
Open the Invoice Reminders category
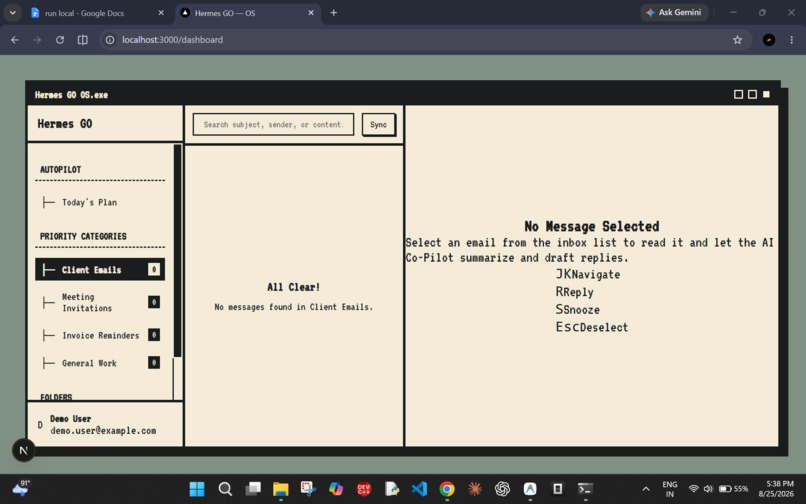[100, 335]
